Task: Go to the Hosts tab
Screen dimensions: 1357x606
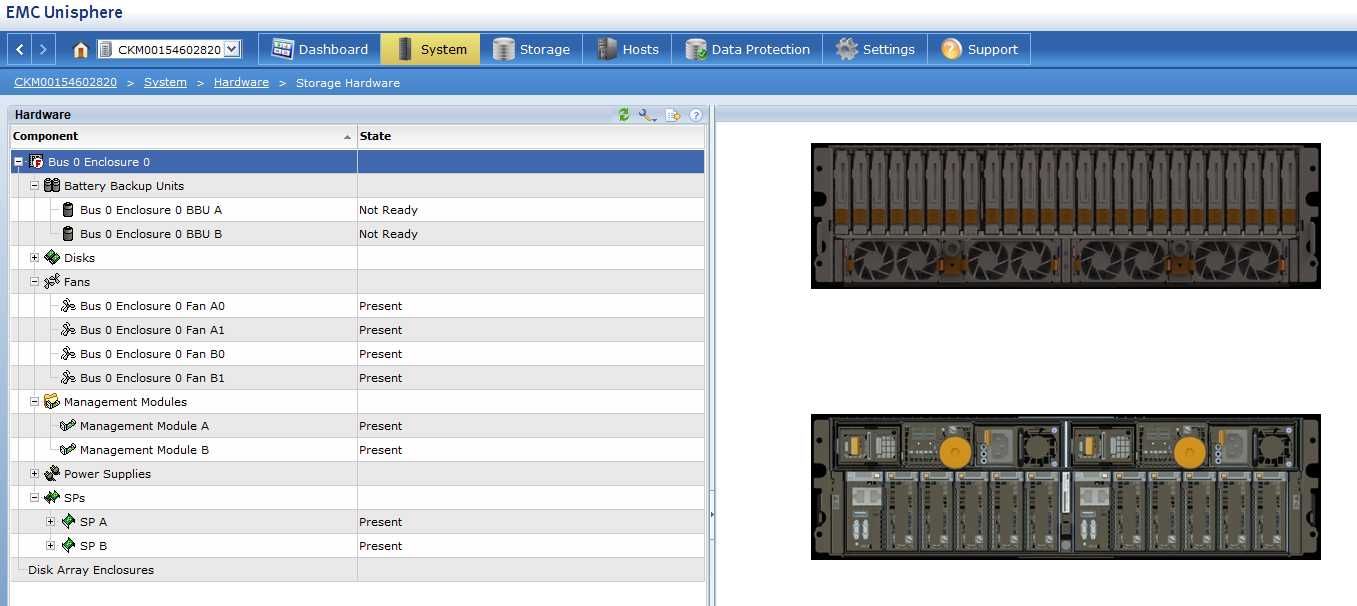Action: (628, 49)
